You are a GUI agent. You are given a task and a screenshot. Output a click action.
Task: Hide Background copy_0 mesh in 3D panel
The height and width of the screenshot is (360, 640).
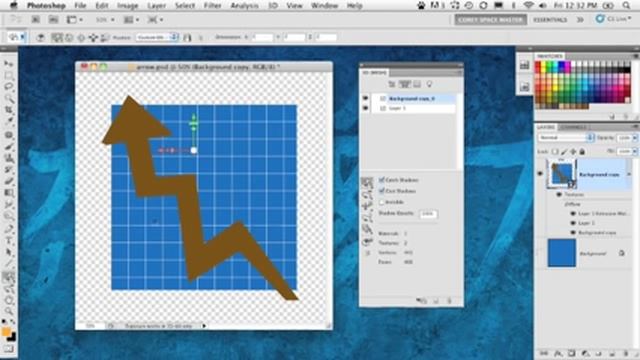click(365, 98)
